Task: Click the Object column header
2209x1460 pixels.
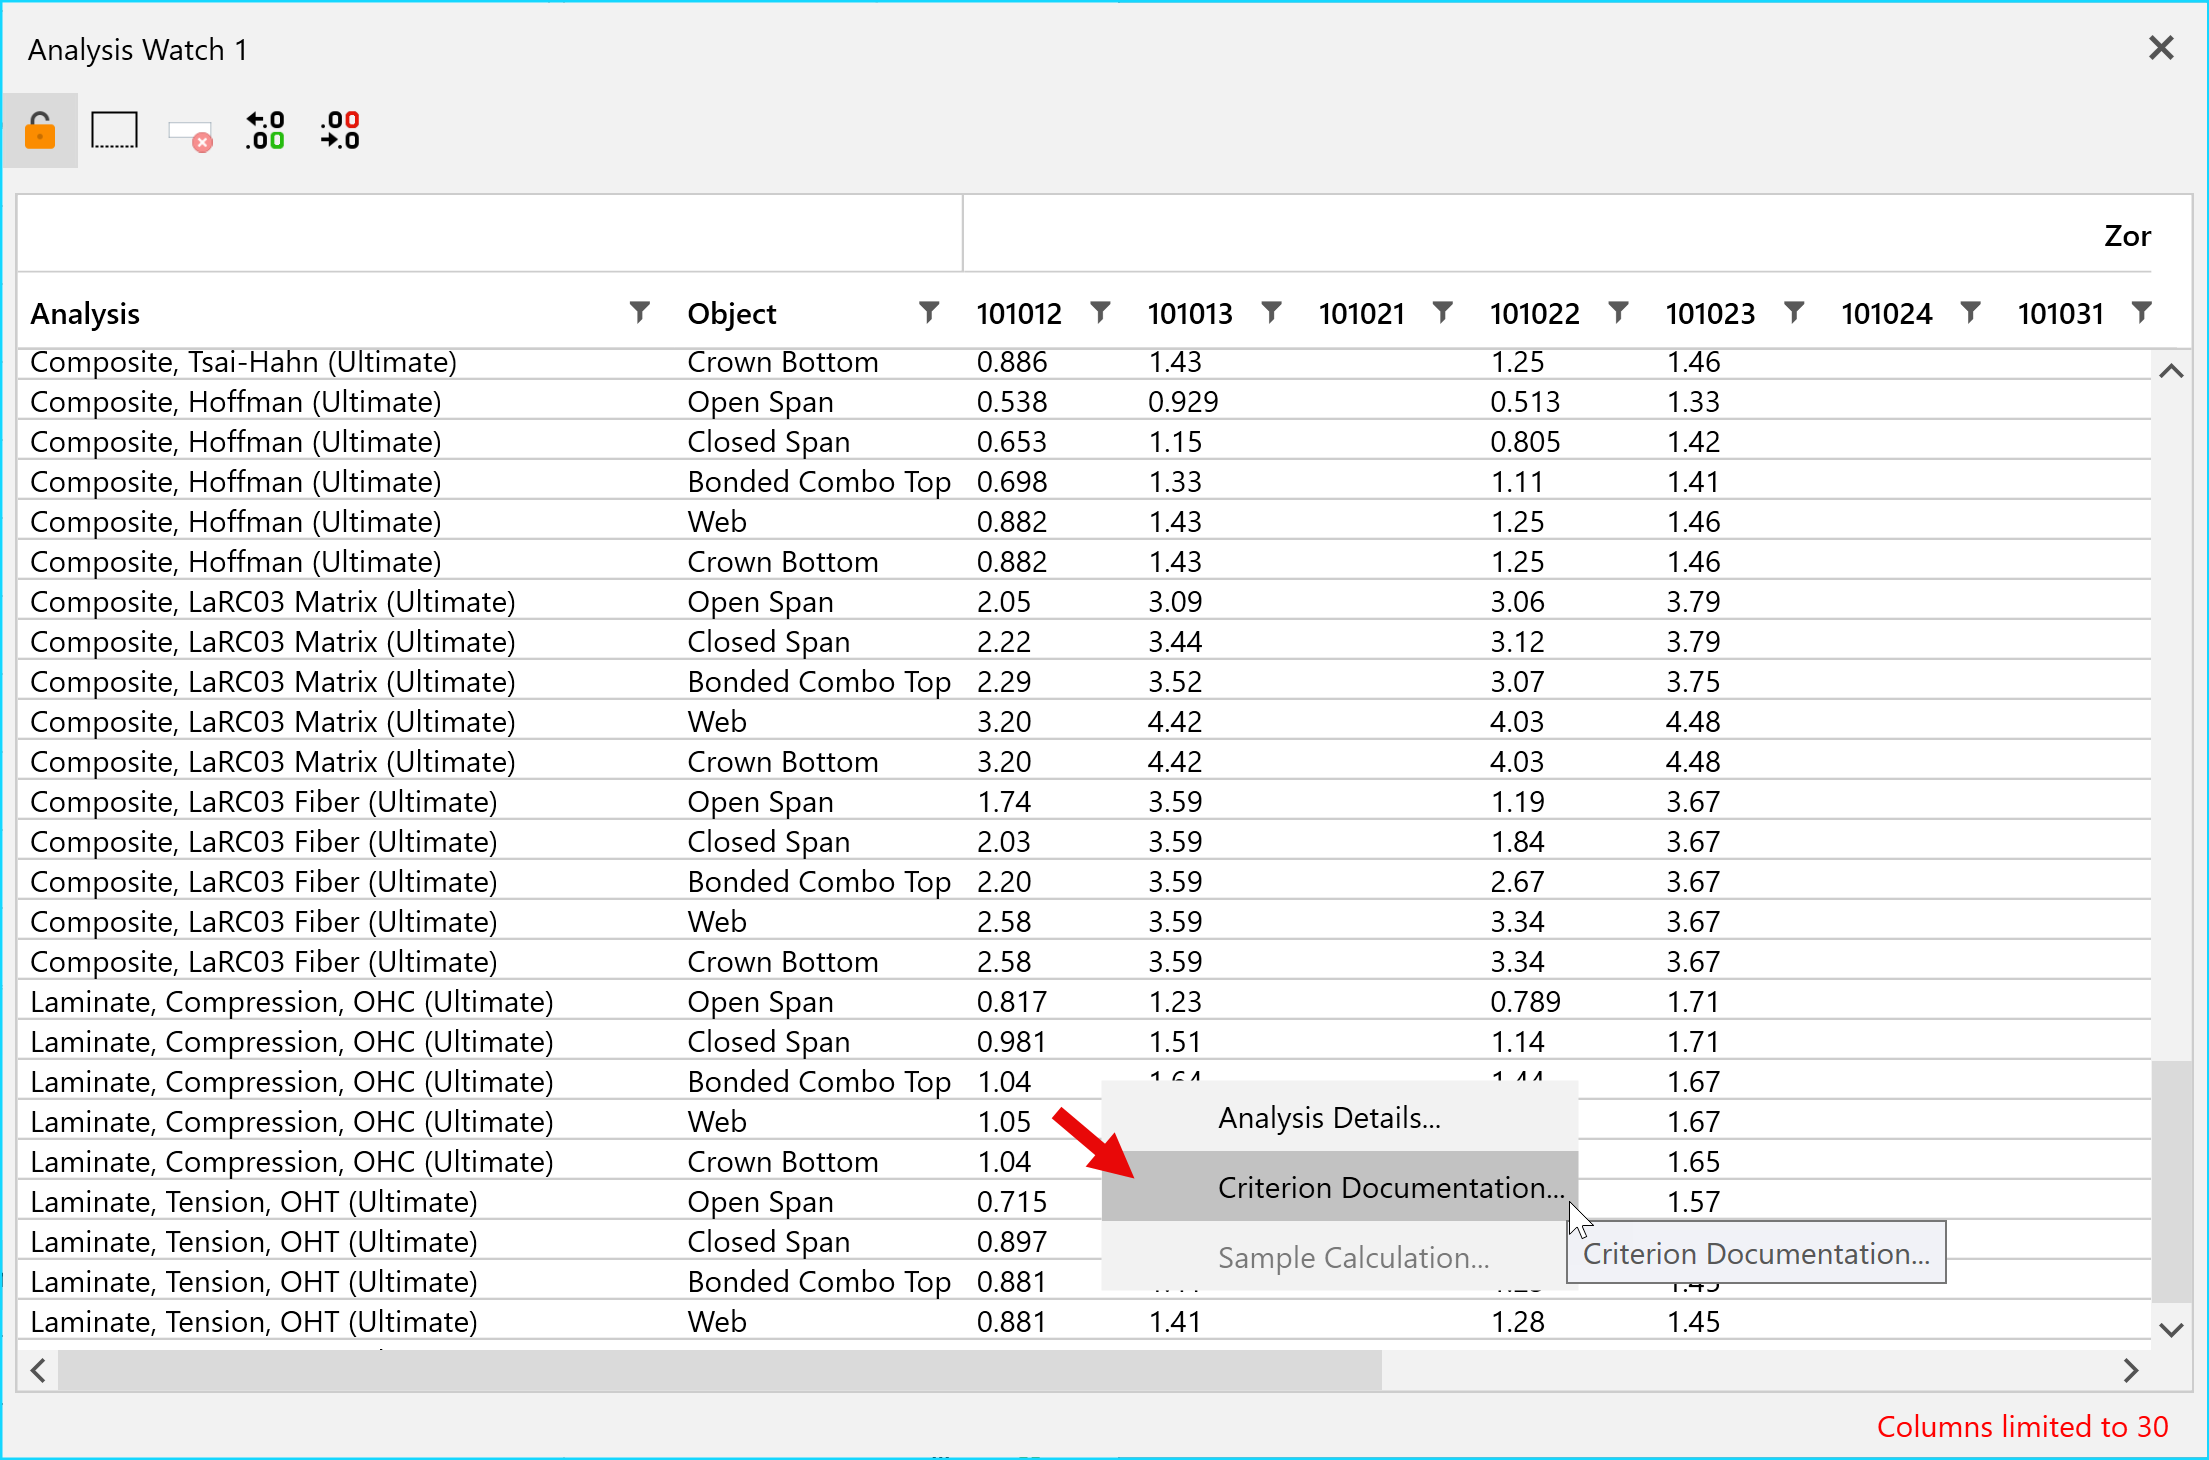Action: (x=731, y=314)
